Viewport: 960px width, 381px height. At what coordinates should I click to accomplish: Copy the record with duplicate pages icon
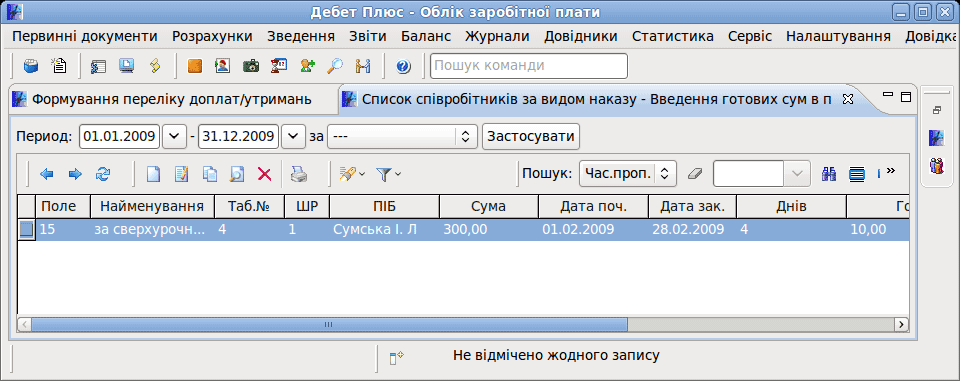(x=209, y=175)
